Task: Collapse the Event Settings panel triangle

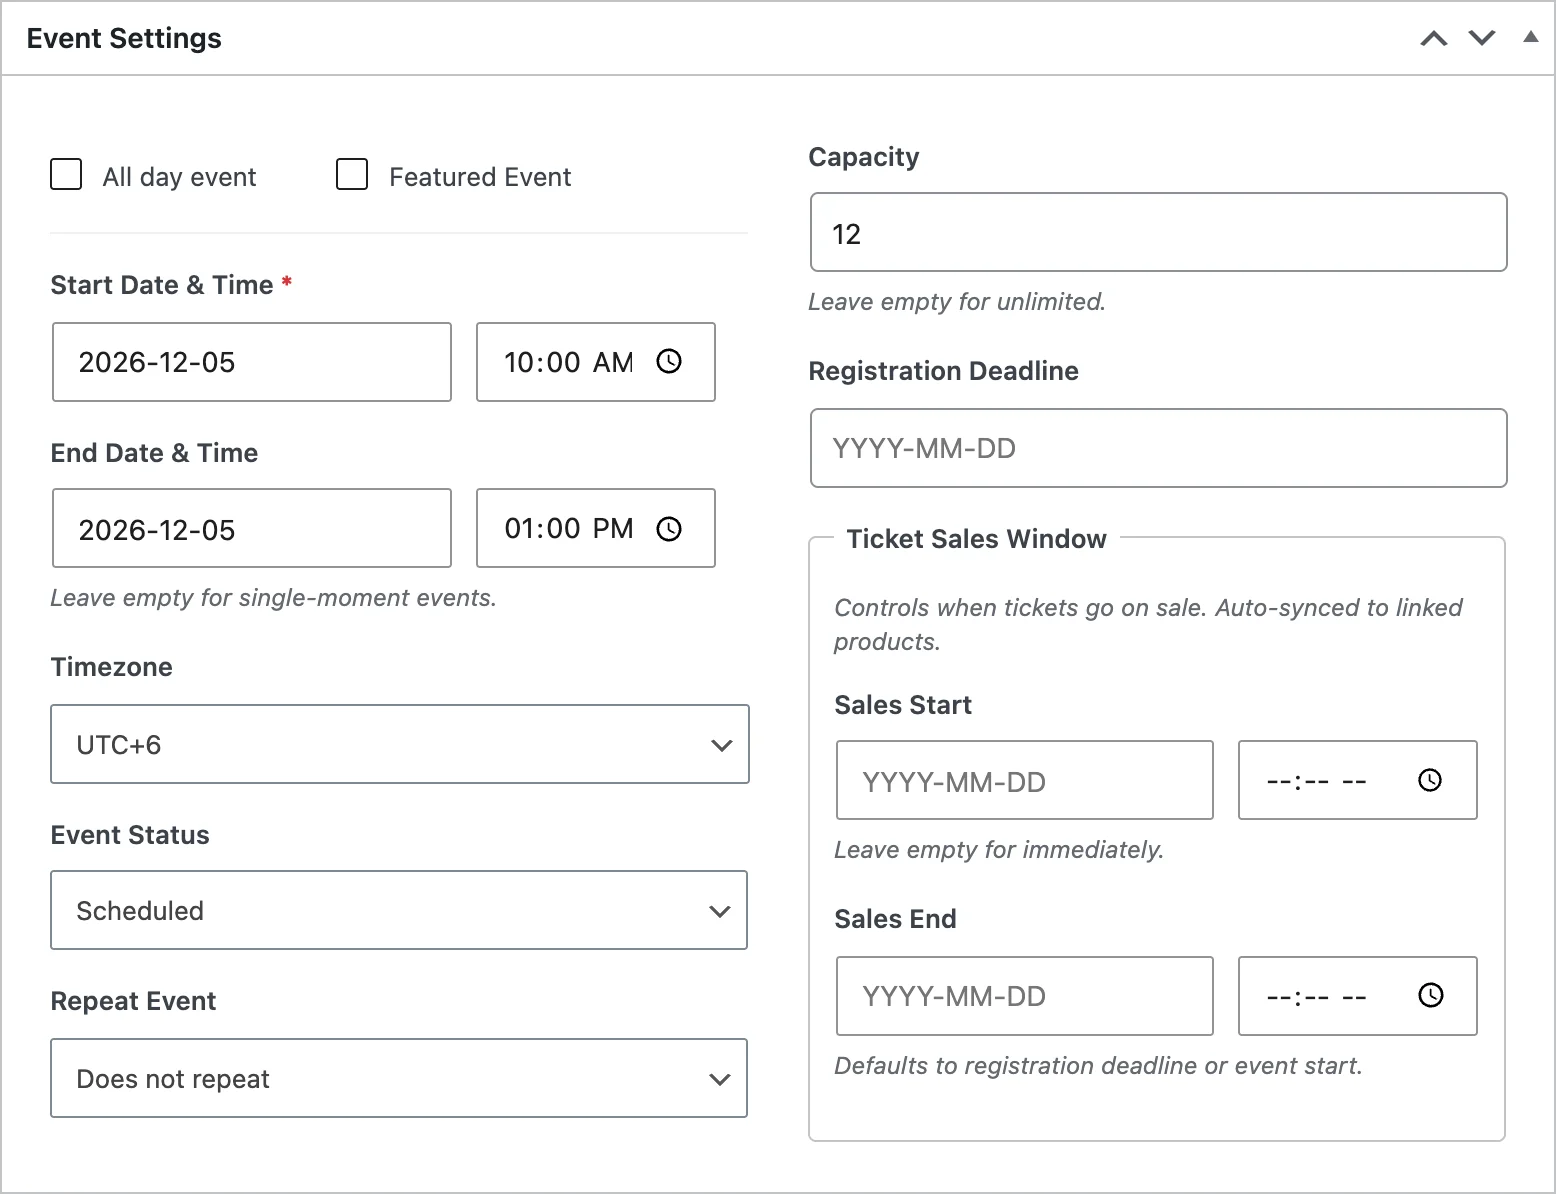Action: [1530, 38]
